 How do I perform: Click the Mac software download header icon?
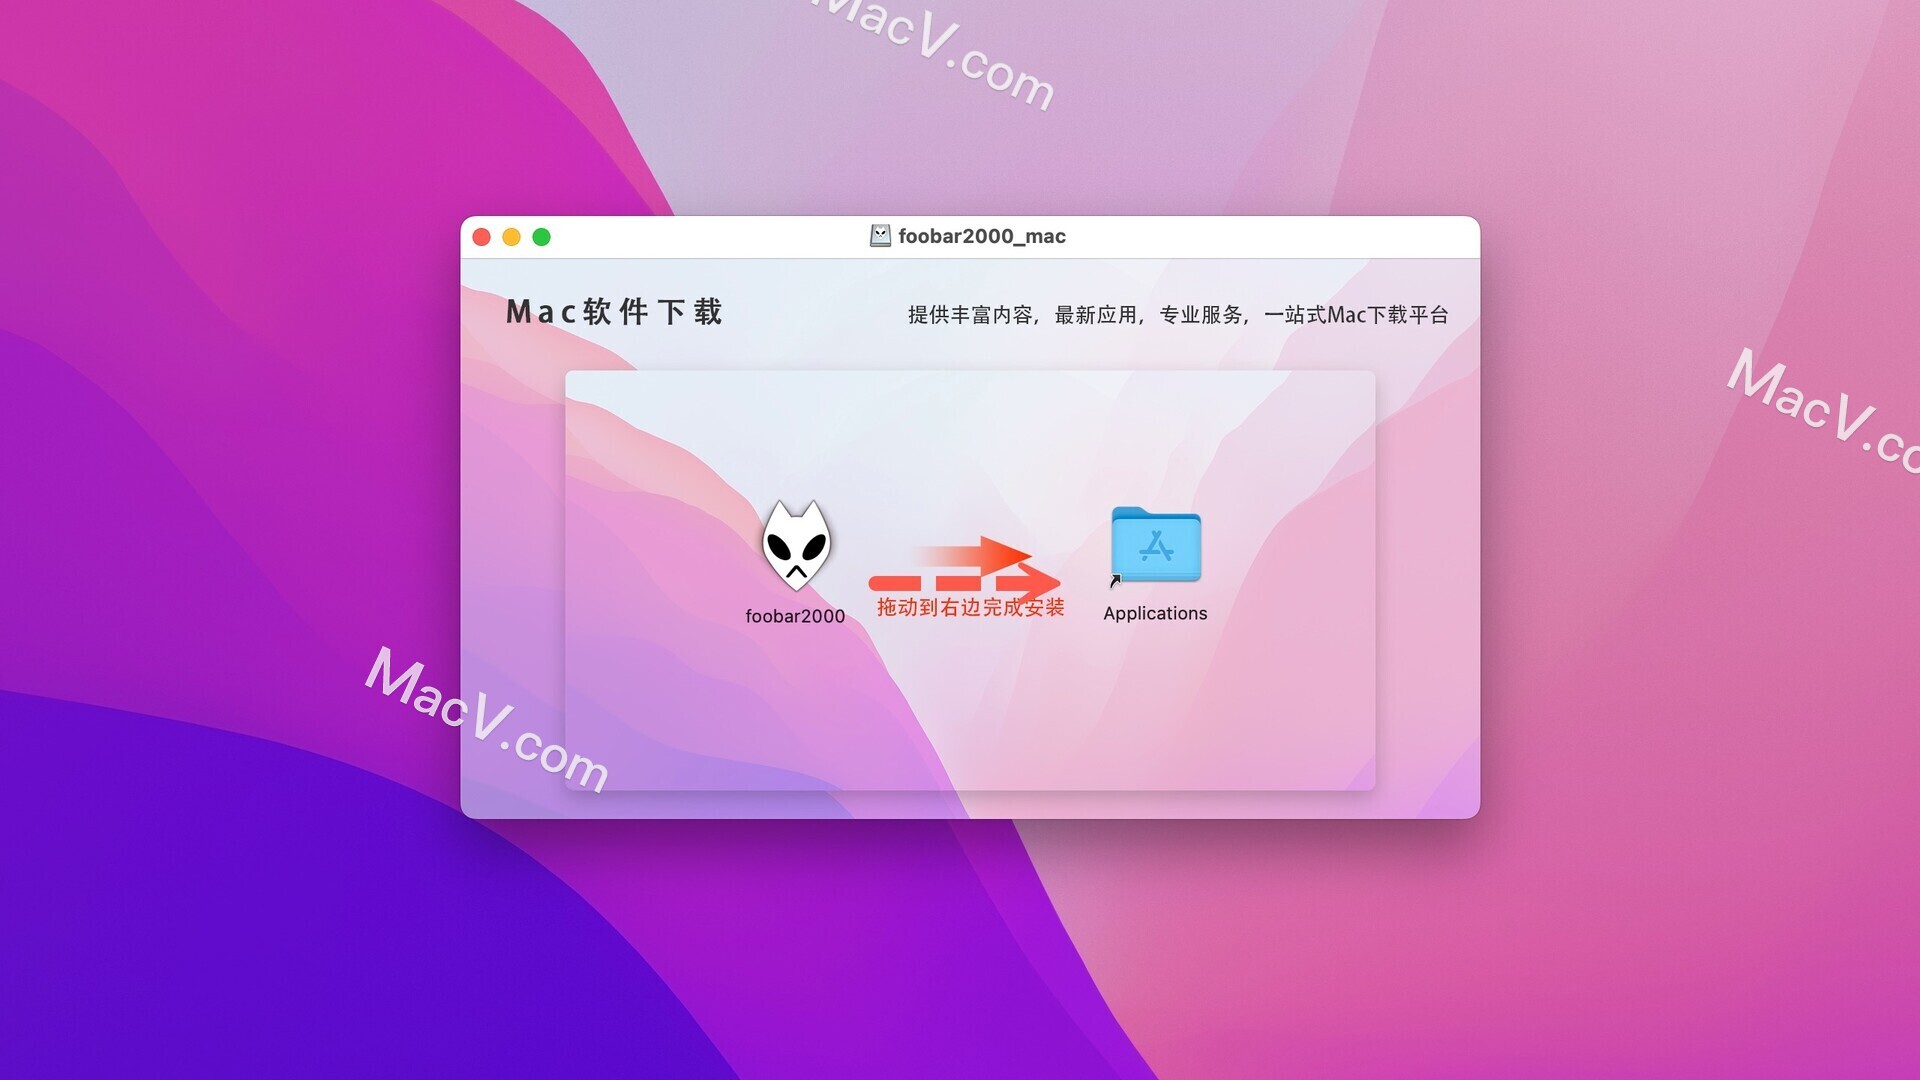point(872,237)
